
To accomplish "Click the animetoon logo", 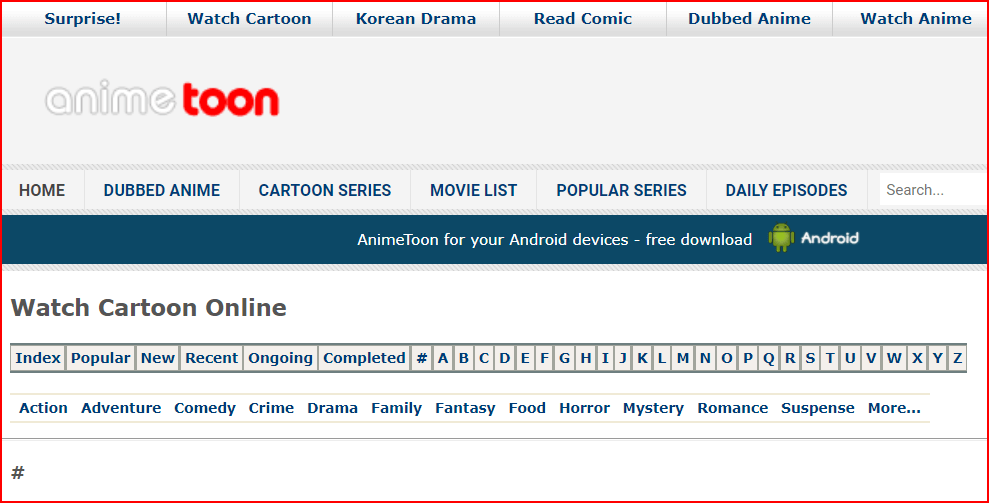I will (162, 100).
